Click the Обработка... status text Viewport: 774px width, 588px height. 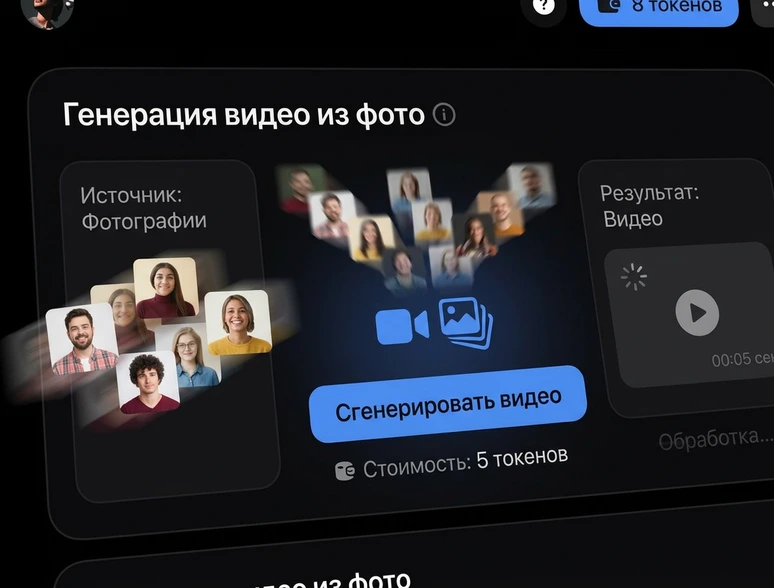point(715,438)
